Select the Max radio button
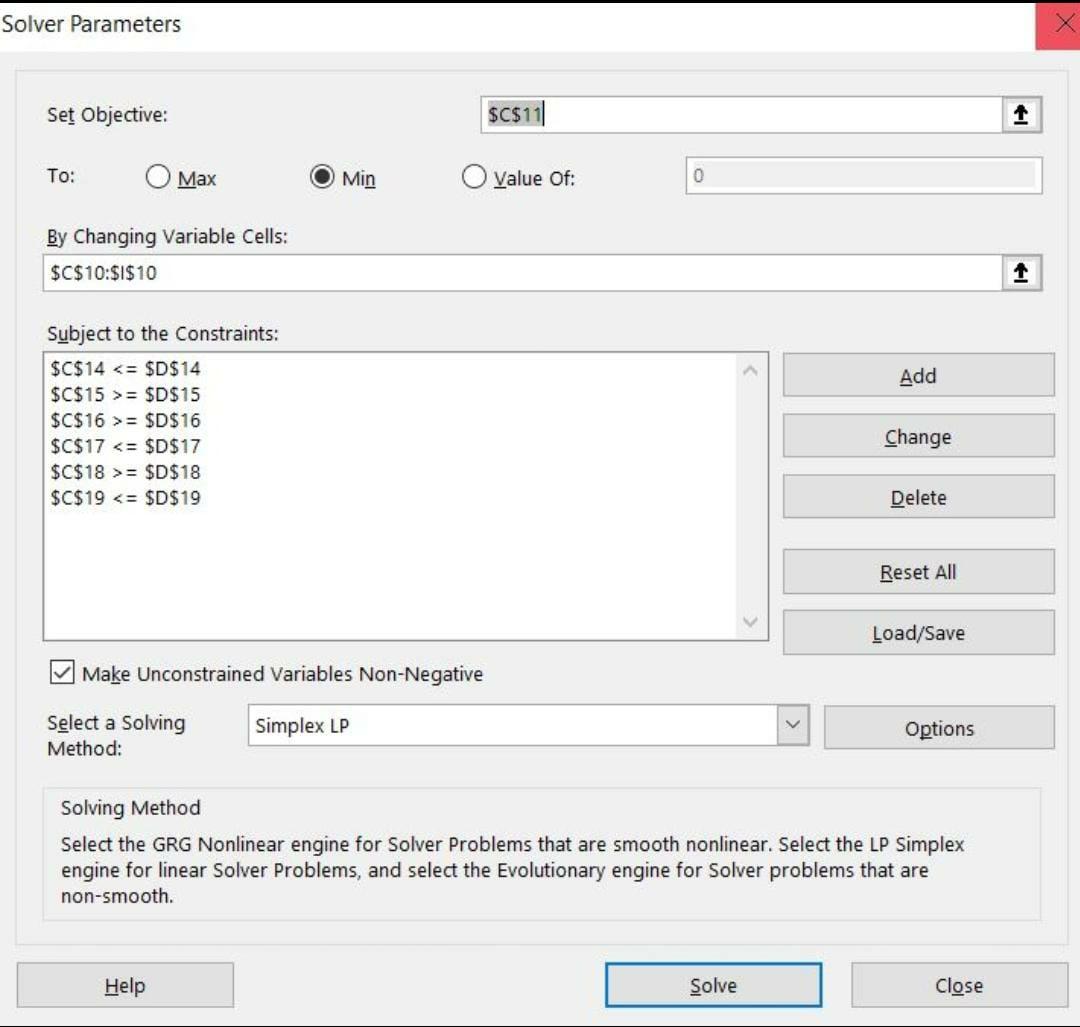Image resolution: width=1080 pixels, height=1027 pixels. coord(158,178)
